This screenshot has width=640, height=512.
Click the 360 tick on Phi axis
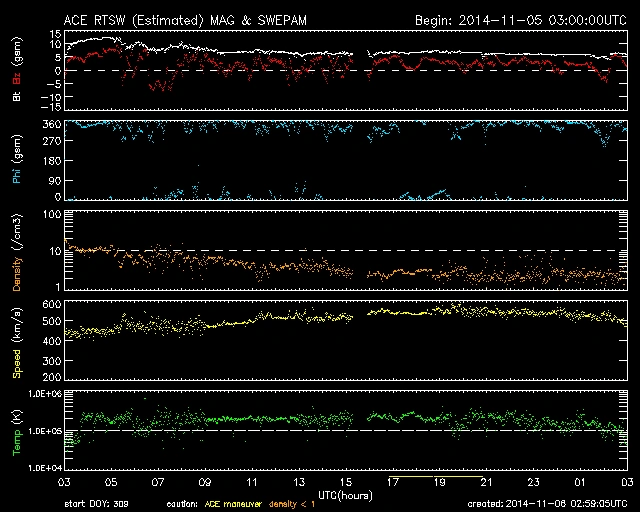pyautogui.click(x=48, y=124)
